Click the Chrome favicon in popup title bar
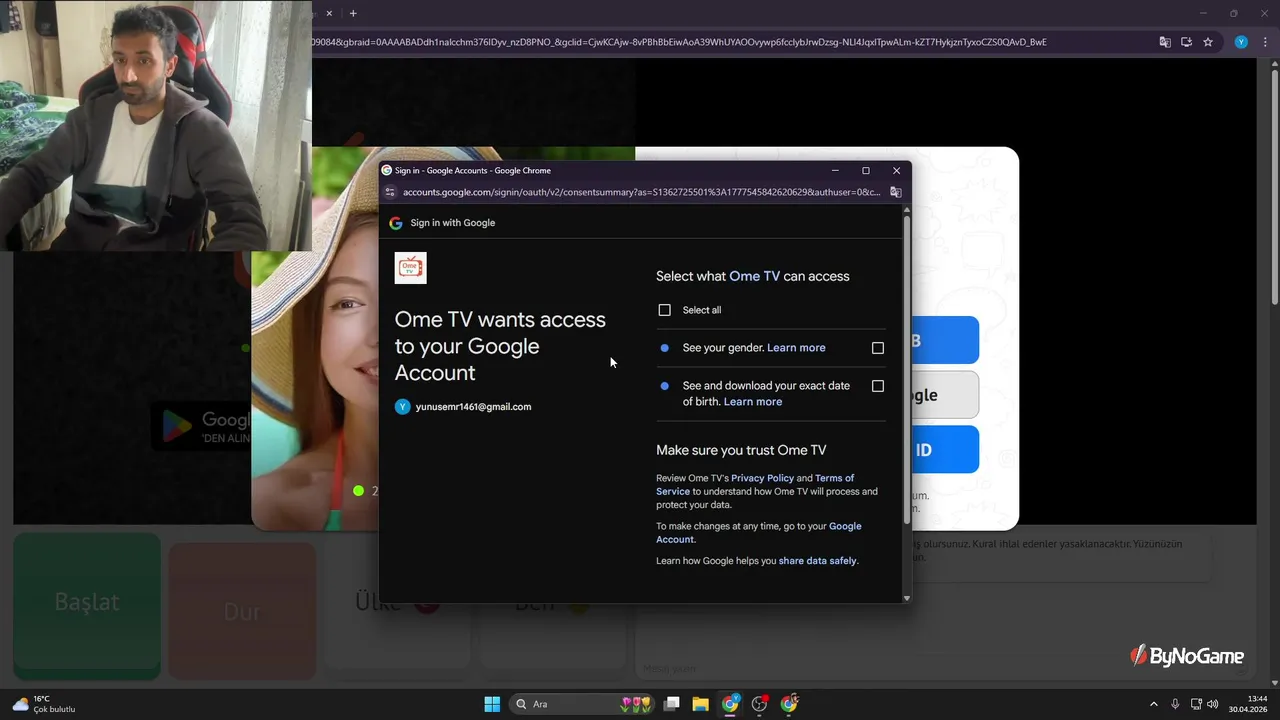Viewport: 1280px width, 720px height. [x=387, y=170]
